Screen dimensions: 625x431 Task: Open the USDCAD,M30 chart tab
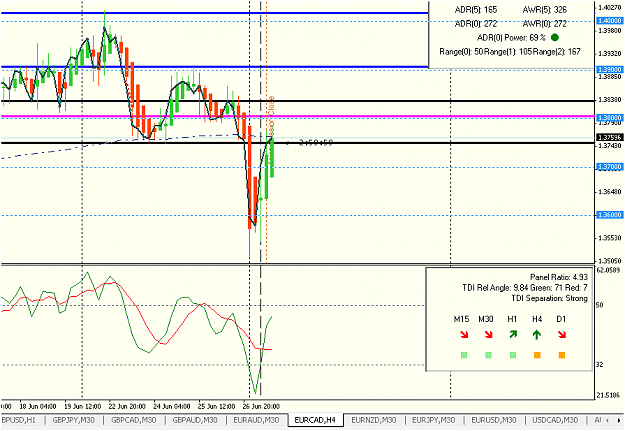(x=555, y=420)
